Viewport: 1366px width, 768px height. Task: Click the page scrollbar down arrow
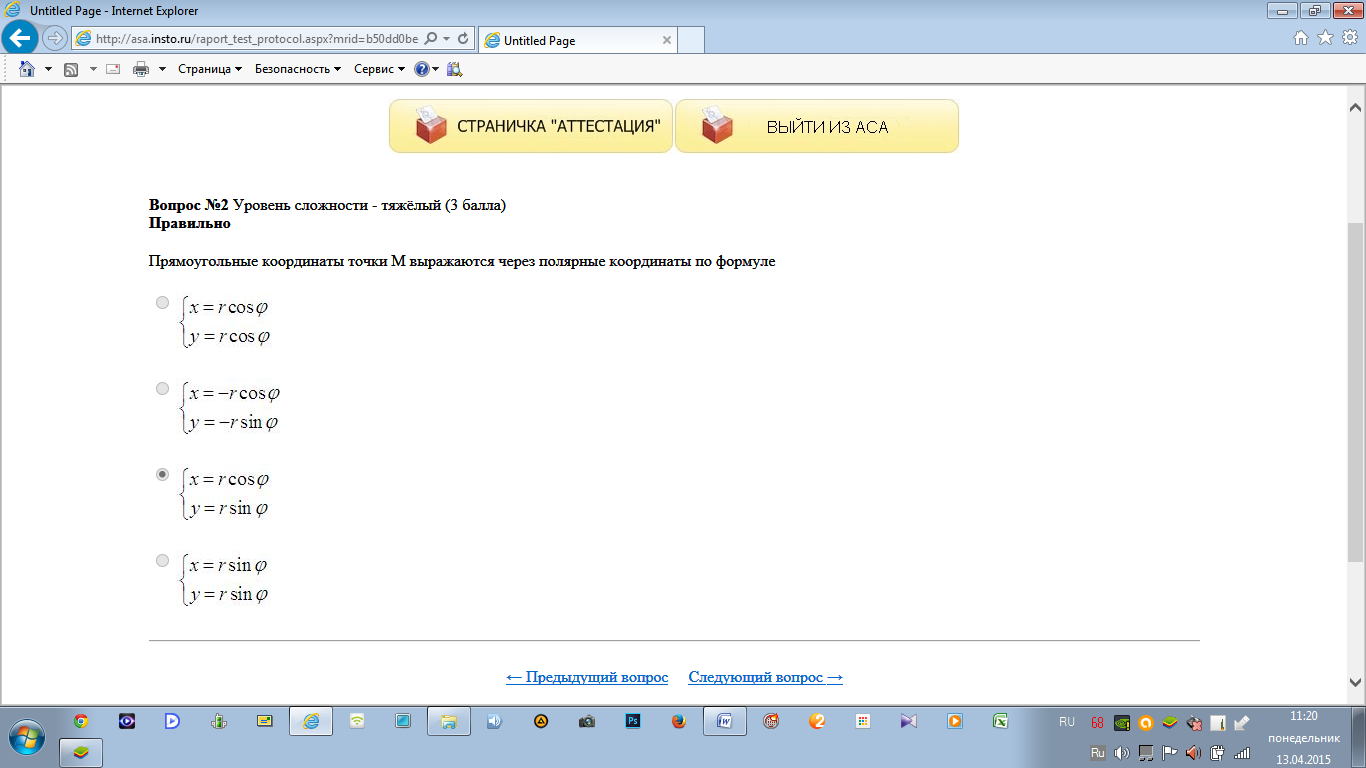[x=1356, y=682]
